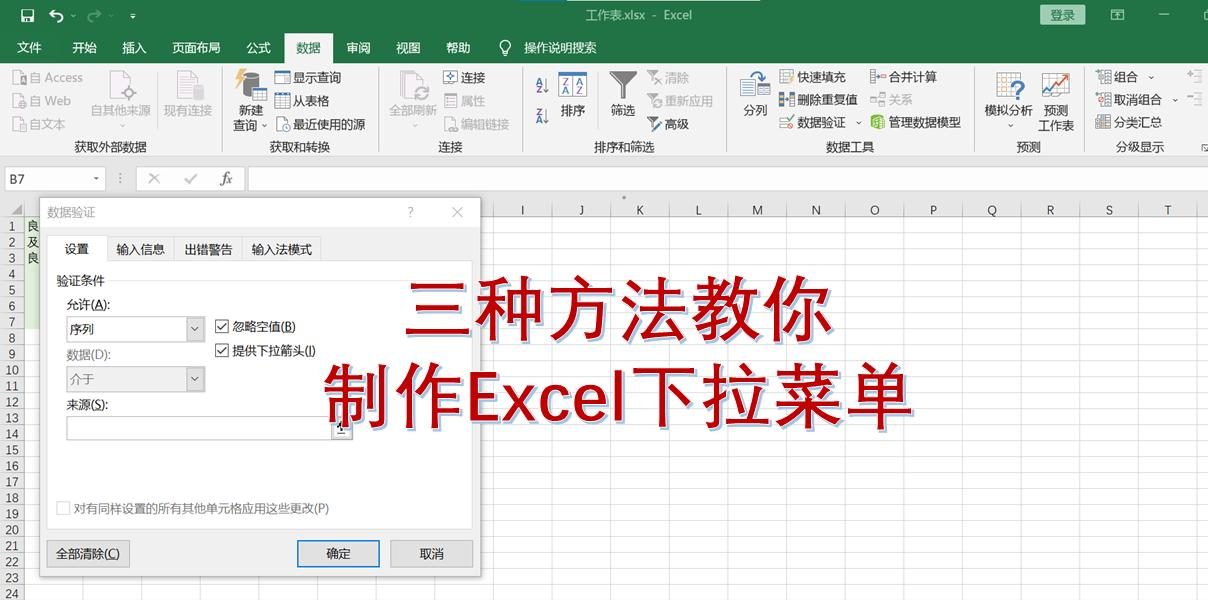This screenshot has height=600, width=1208.
Task: Select the 设置 tab in 数据验证 dialog
Action: click(x=77, y=249)
